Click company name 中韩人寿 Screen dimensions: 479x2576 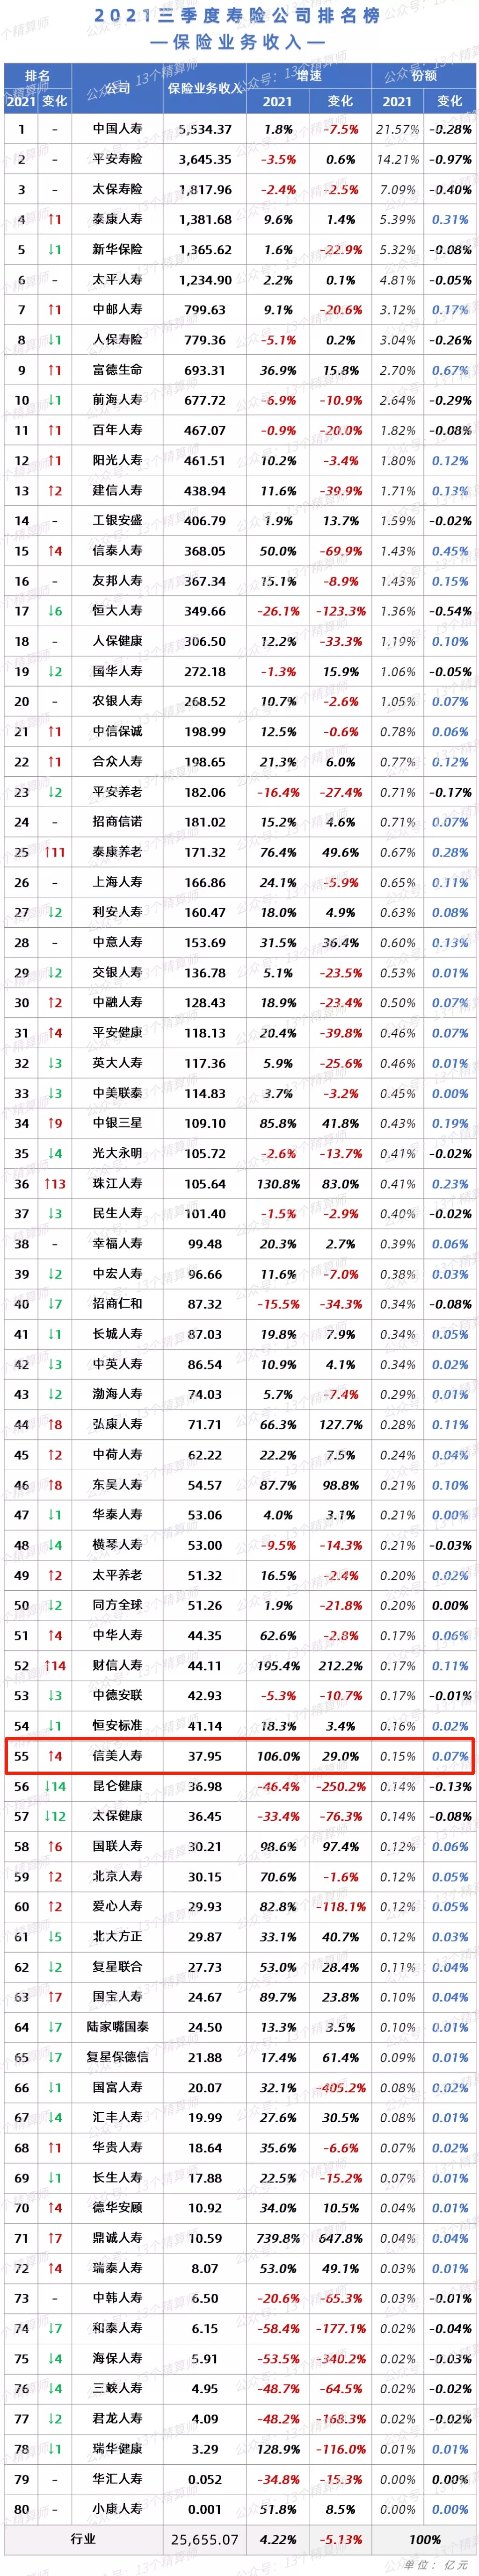pyautogui.click(x=117, y=2298)
